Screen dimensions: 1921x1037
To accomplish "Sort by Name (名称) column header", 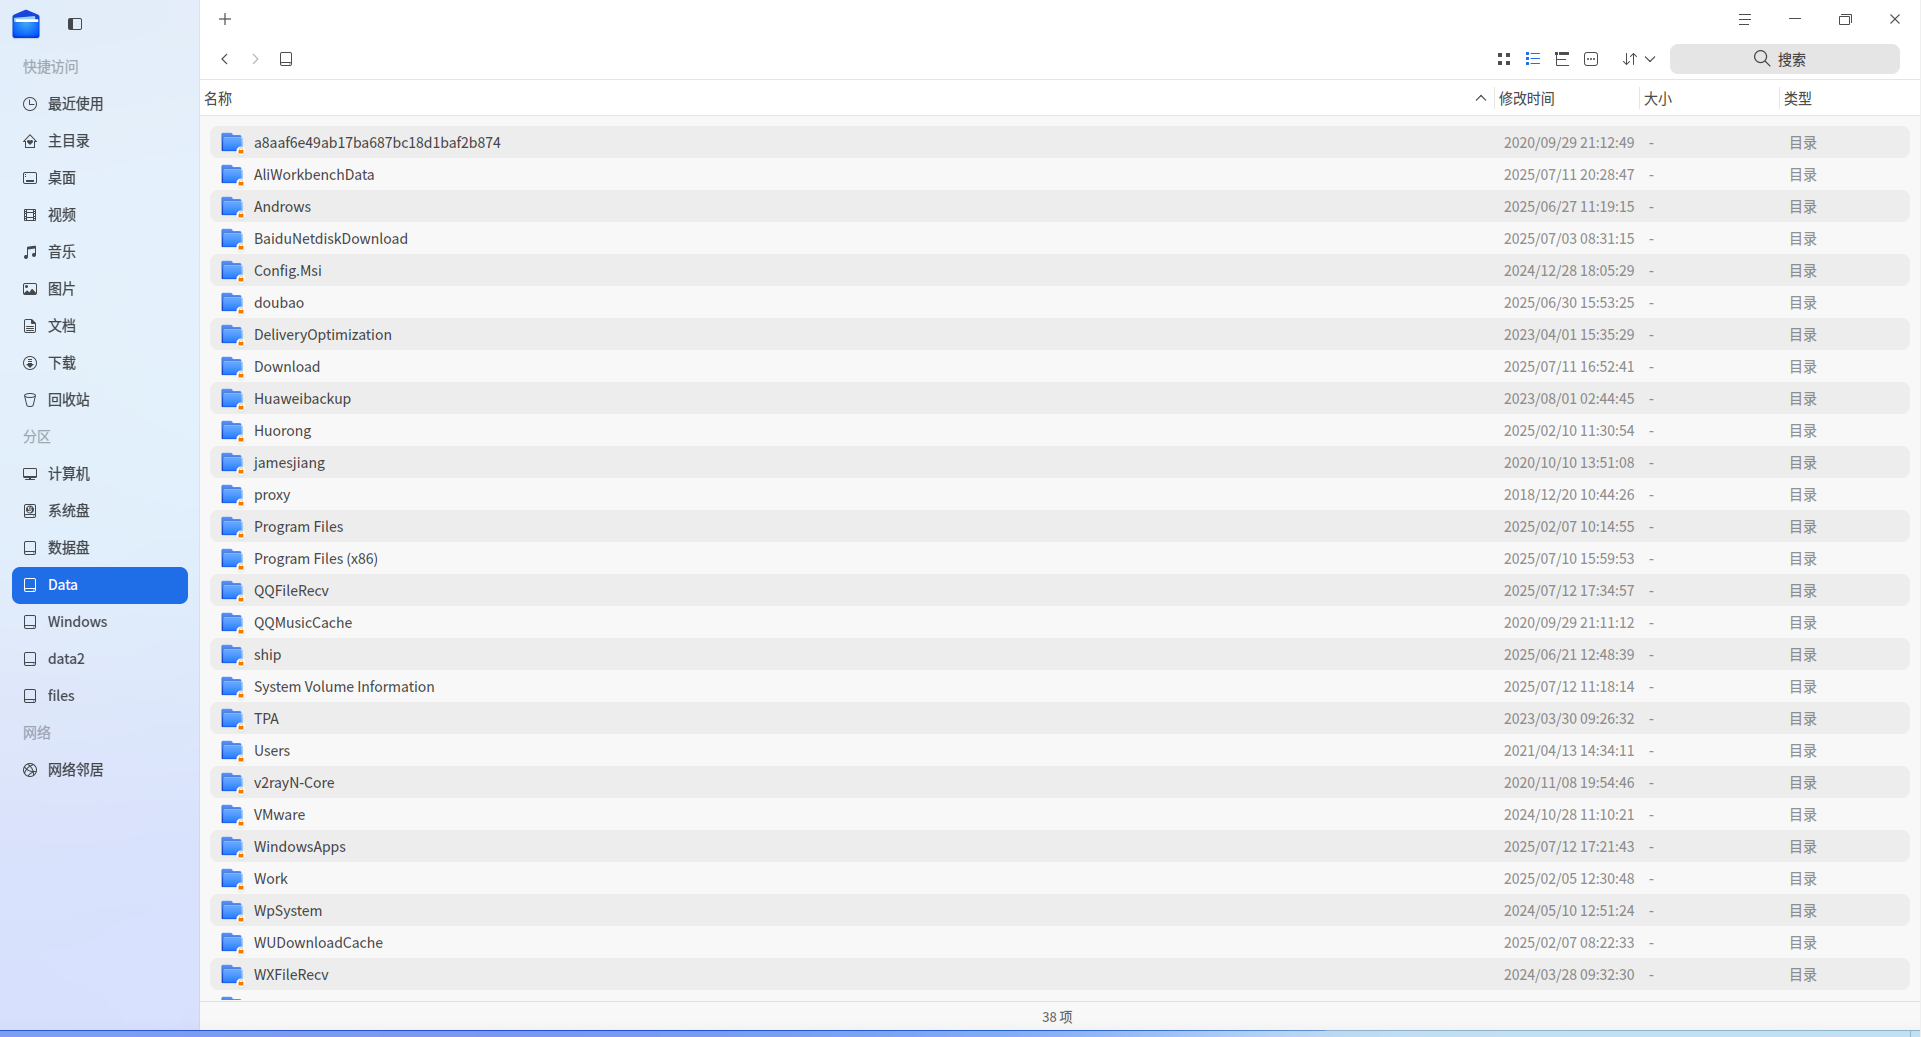I will pos(845,98).
